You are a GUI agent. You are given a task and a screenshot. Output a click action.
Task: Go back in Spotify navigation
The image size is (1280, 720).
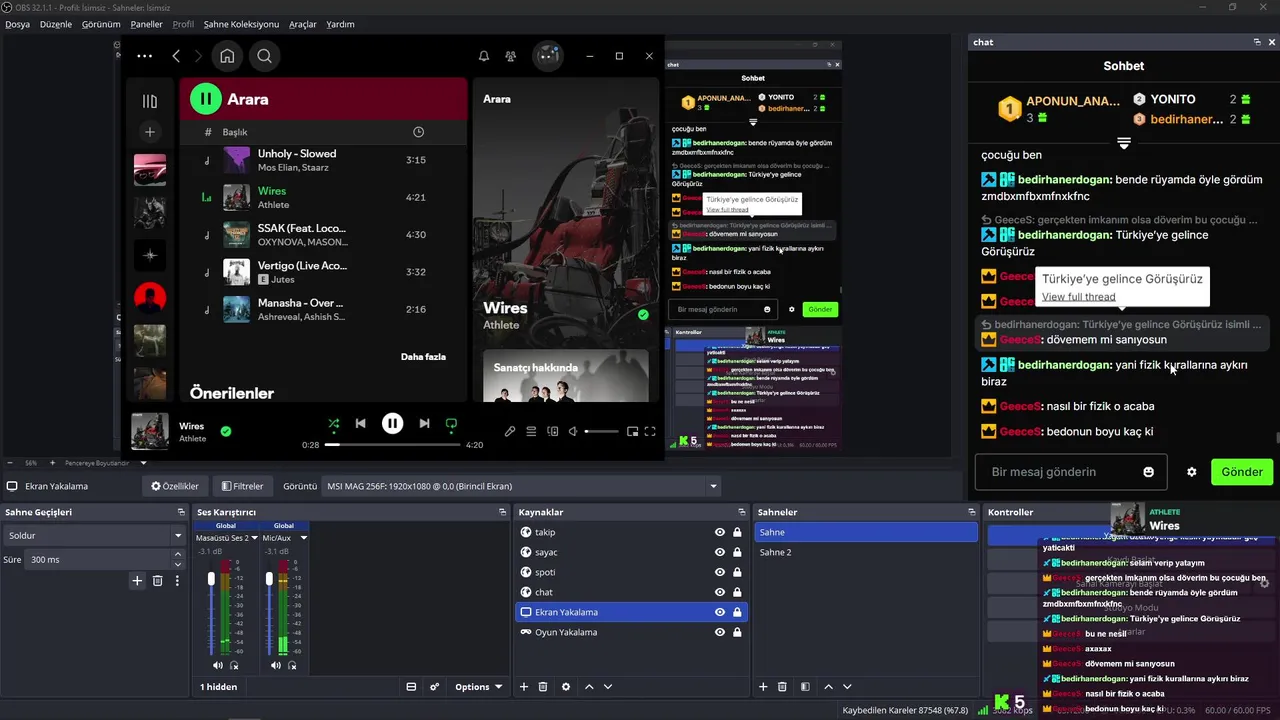coord(176,56)
